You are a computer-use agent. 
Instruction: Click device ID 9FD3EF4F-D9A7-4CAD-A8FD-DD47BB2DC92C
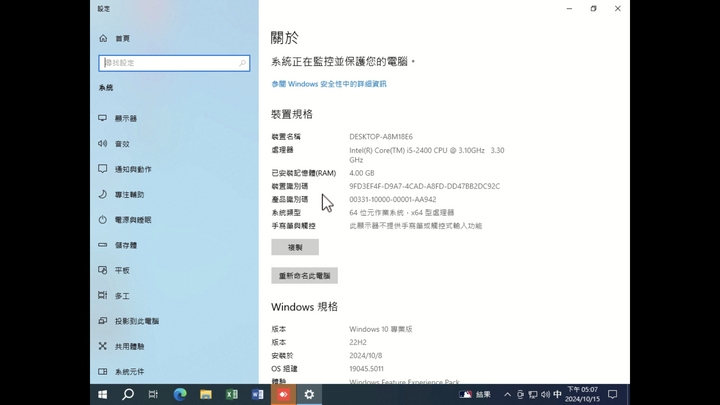pyautogui.click(x=424, y=186)
